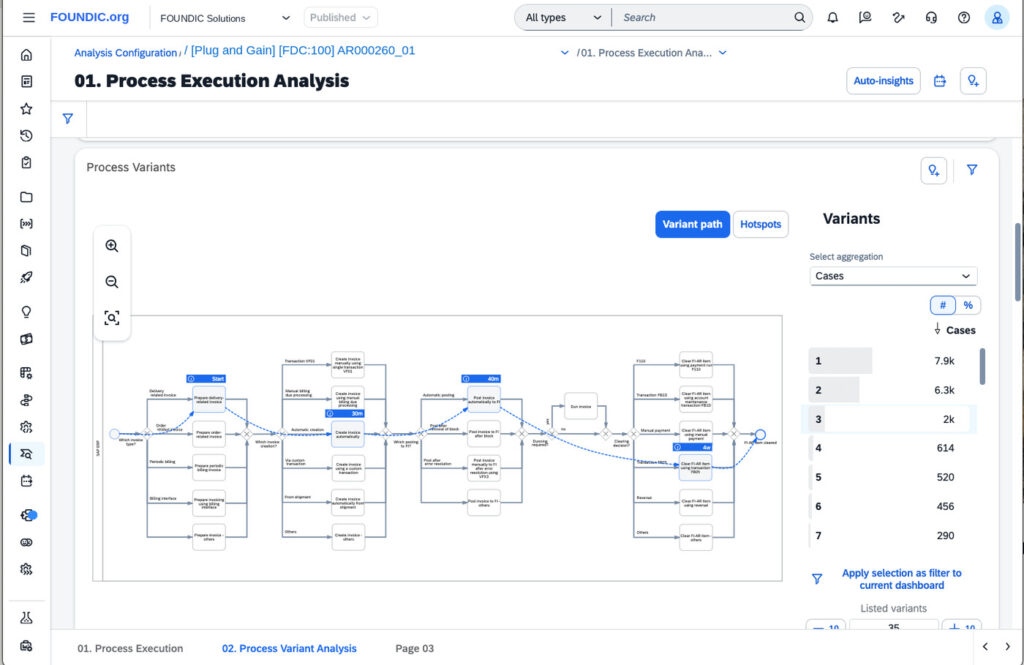Go to Home in sidebar

point(26,55)
